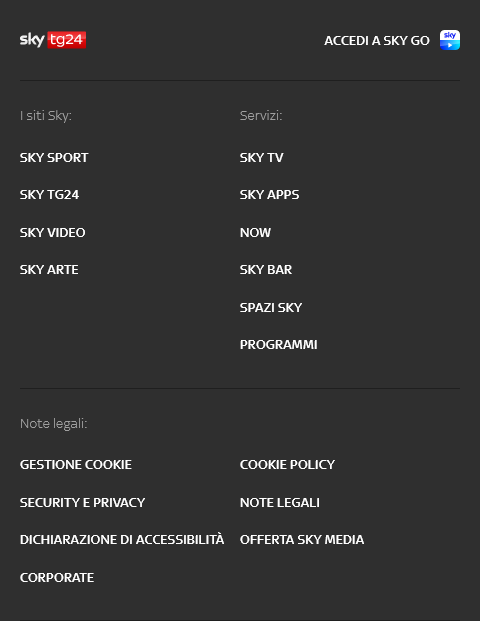Open Sky Arte site link
Screen dimensions: 480x621
pos(49,270)
